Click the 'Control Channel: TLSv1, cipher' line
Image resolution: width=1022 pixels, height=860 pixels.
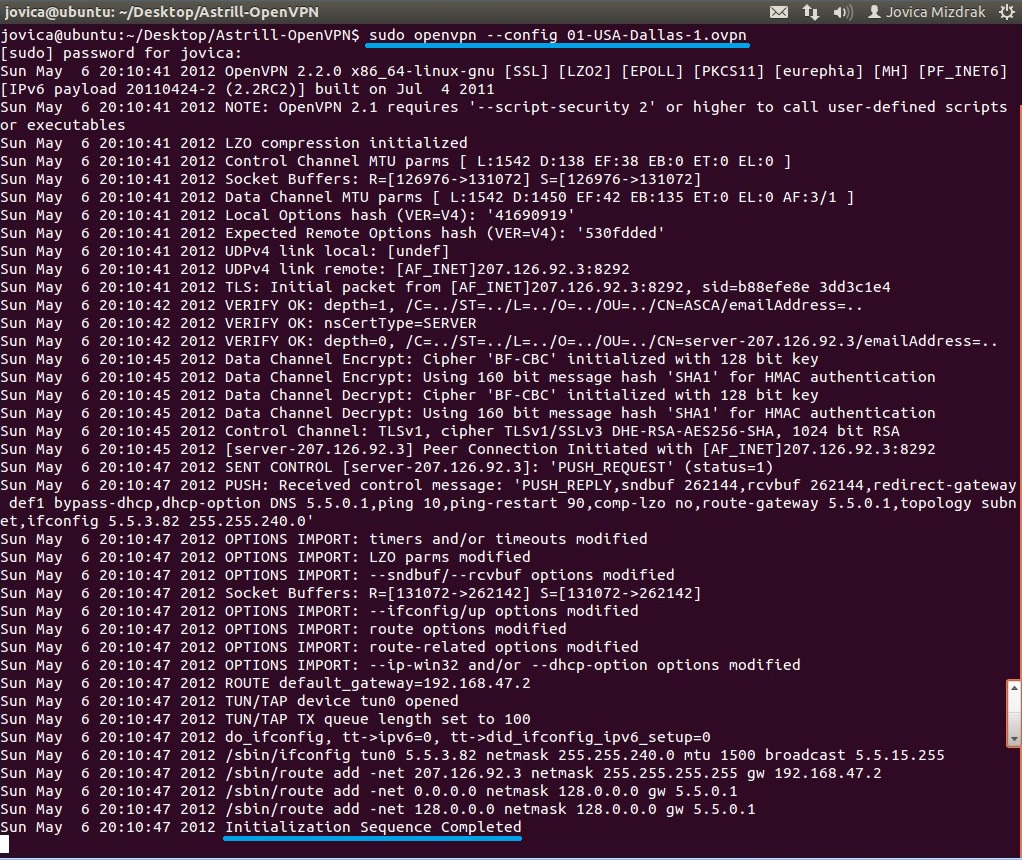pyautogui.click(x=450, y=432)
